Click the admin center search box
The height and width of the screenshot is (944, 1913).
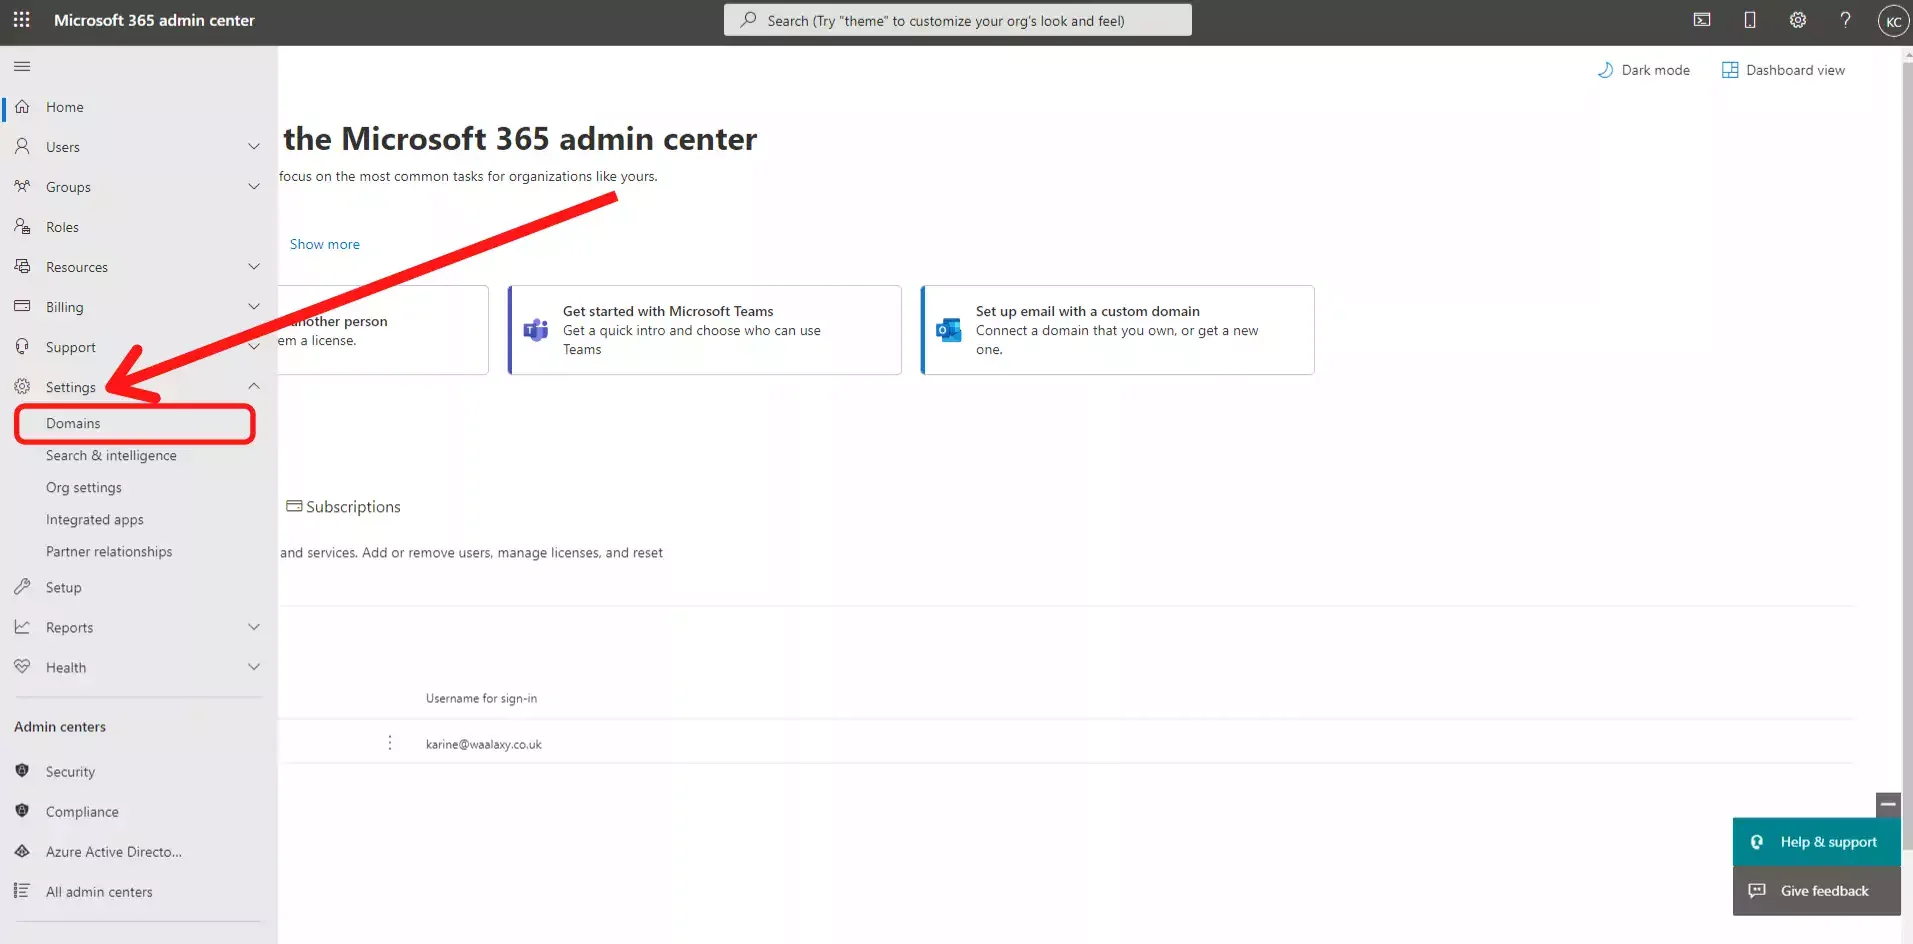[958, 20]
